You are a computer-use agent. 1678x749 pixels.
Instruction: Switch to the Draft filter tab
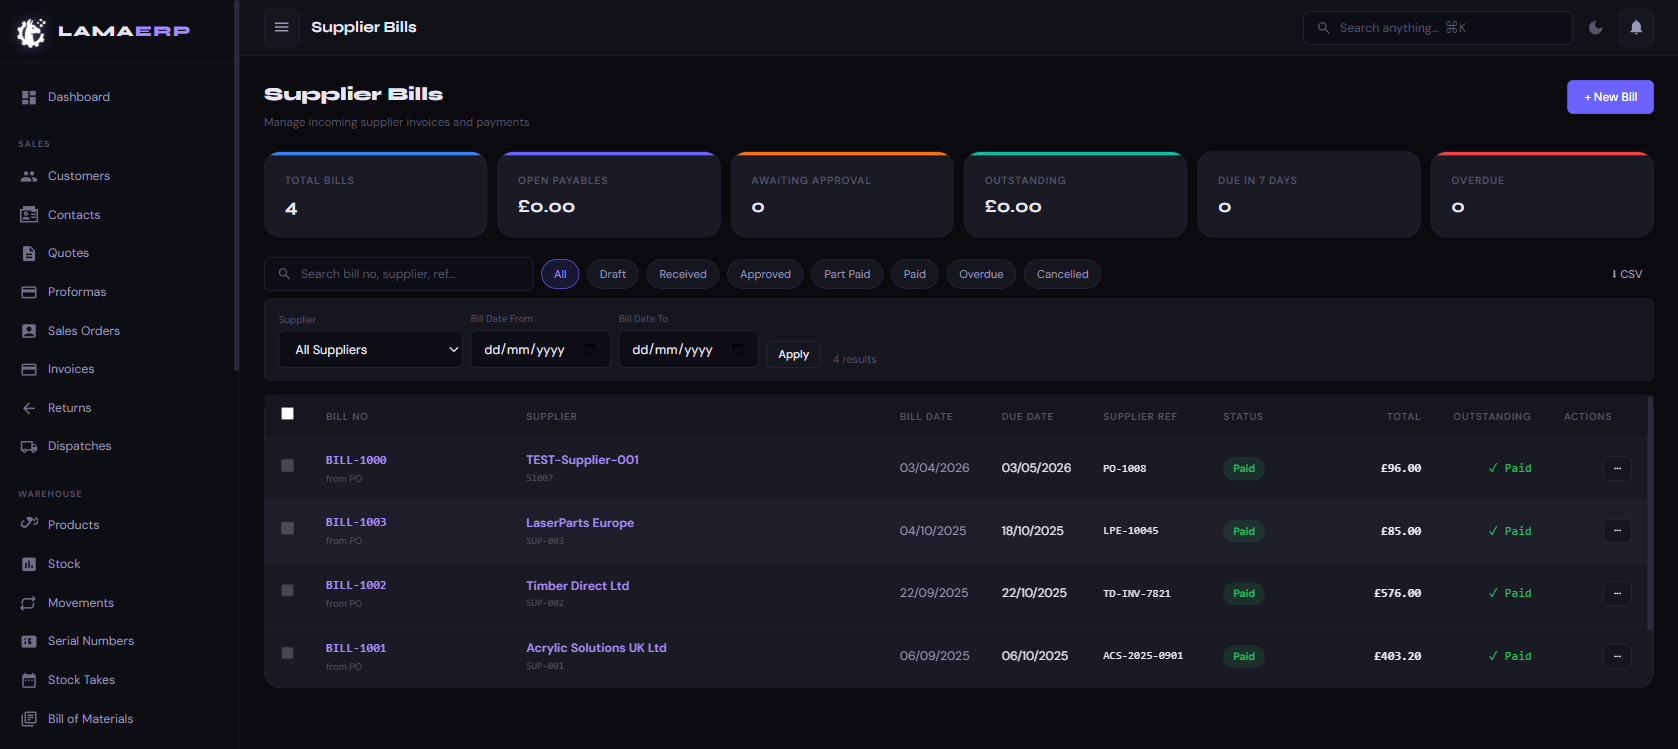point(613,274)
